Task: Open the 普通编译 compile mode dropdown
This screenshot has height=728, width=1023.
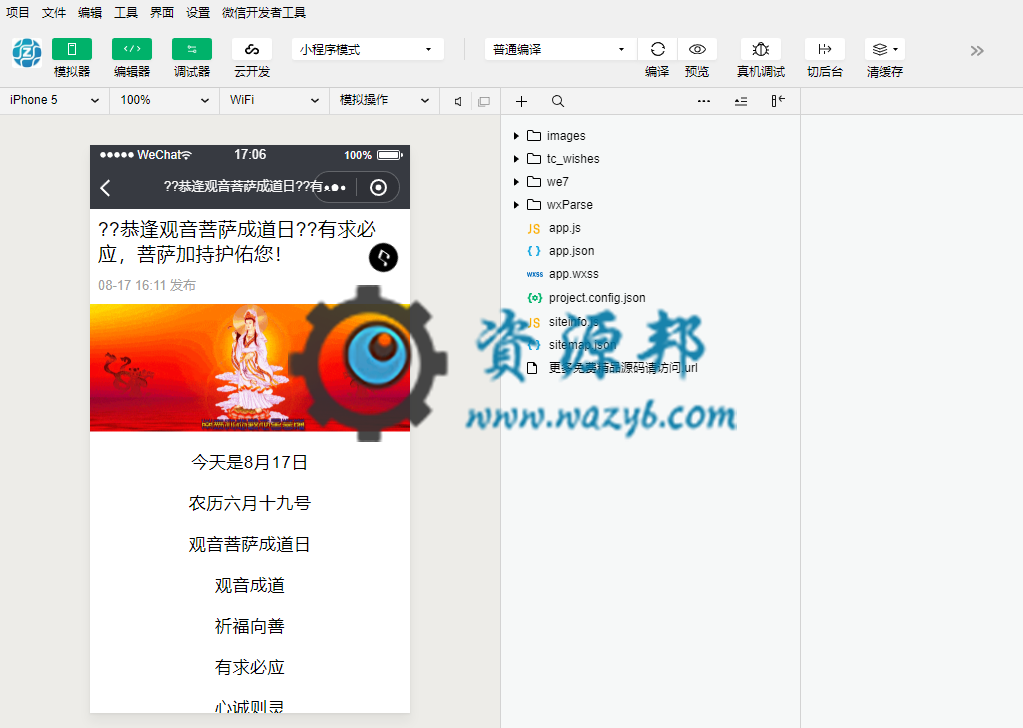Action: [560, 50]
